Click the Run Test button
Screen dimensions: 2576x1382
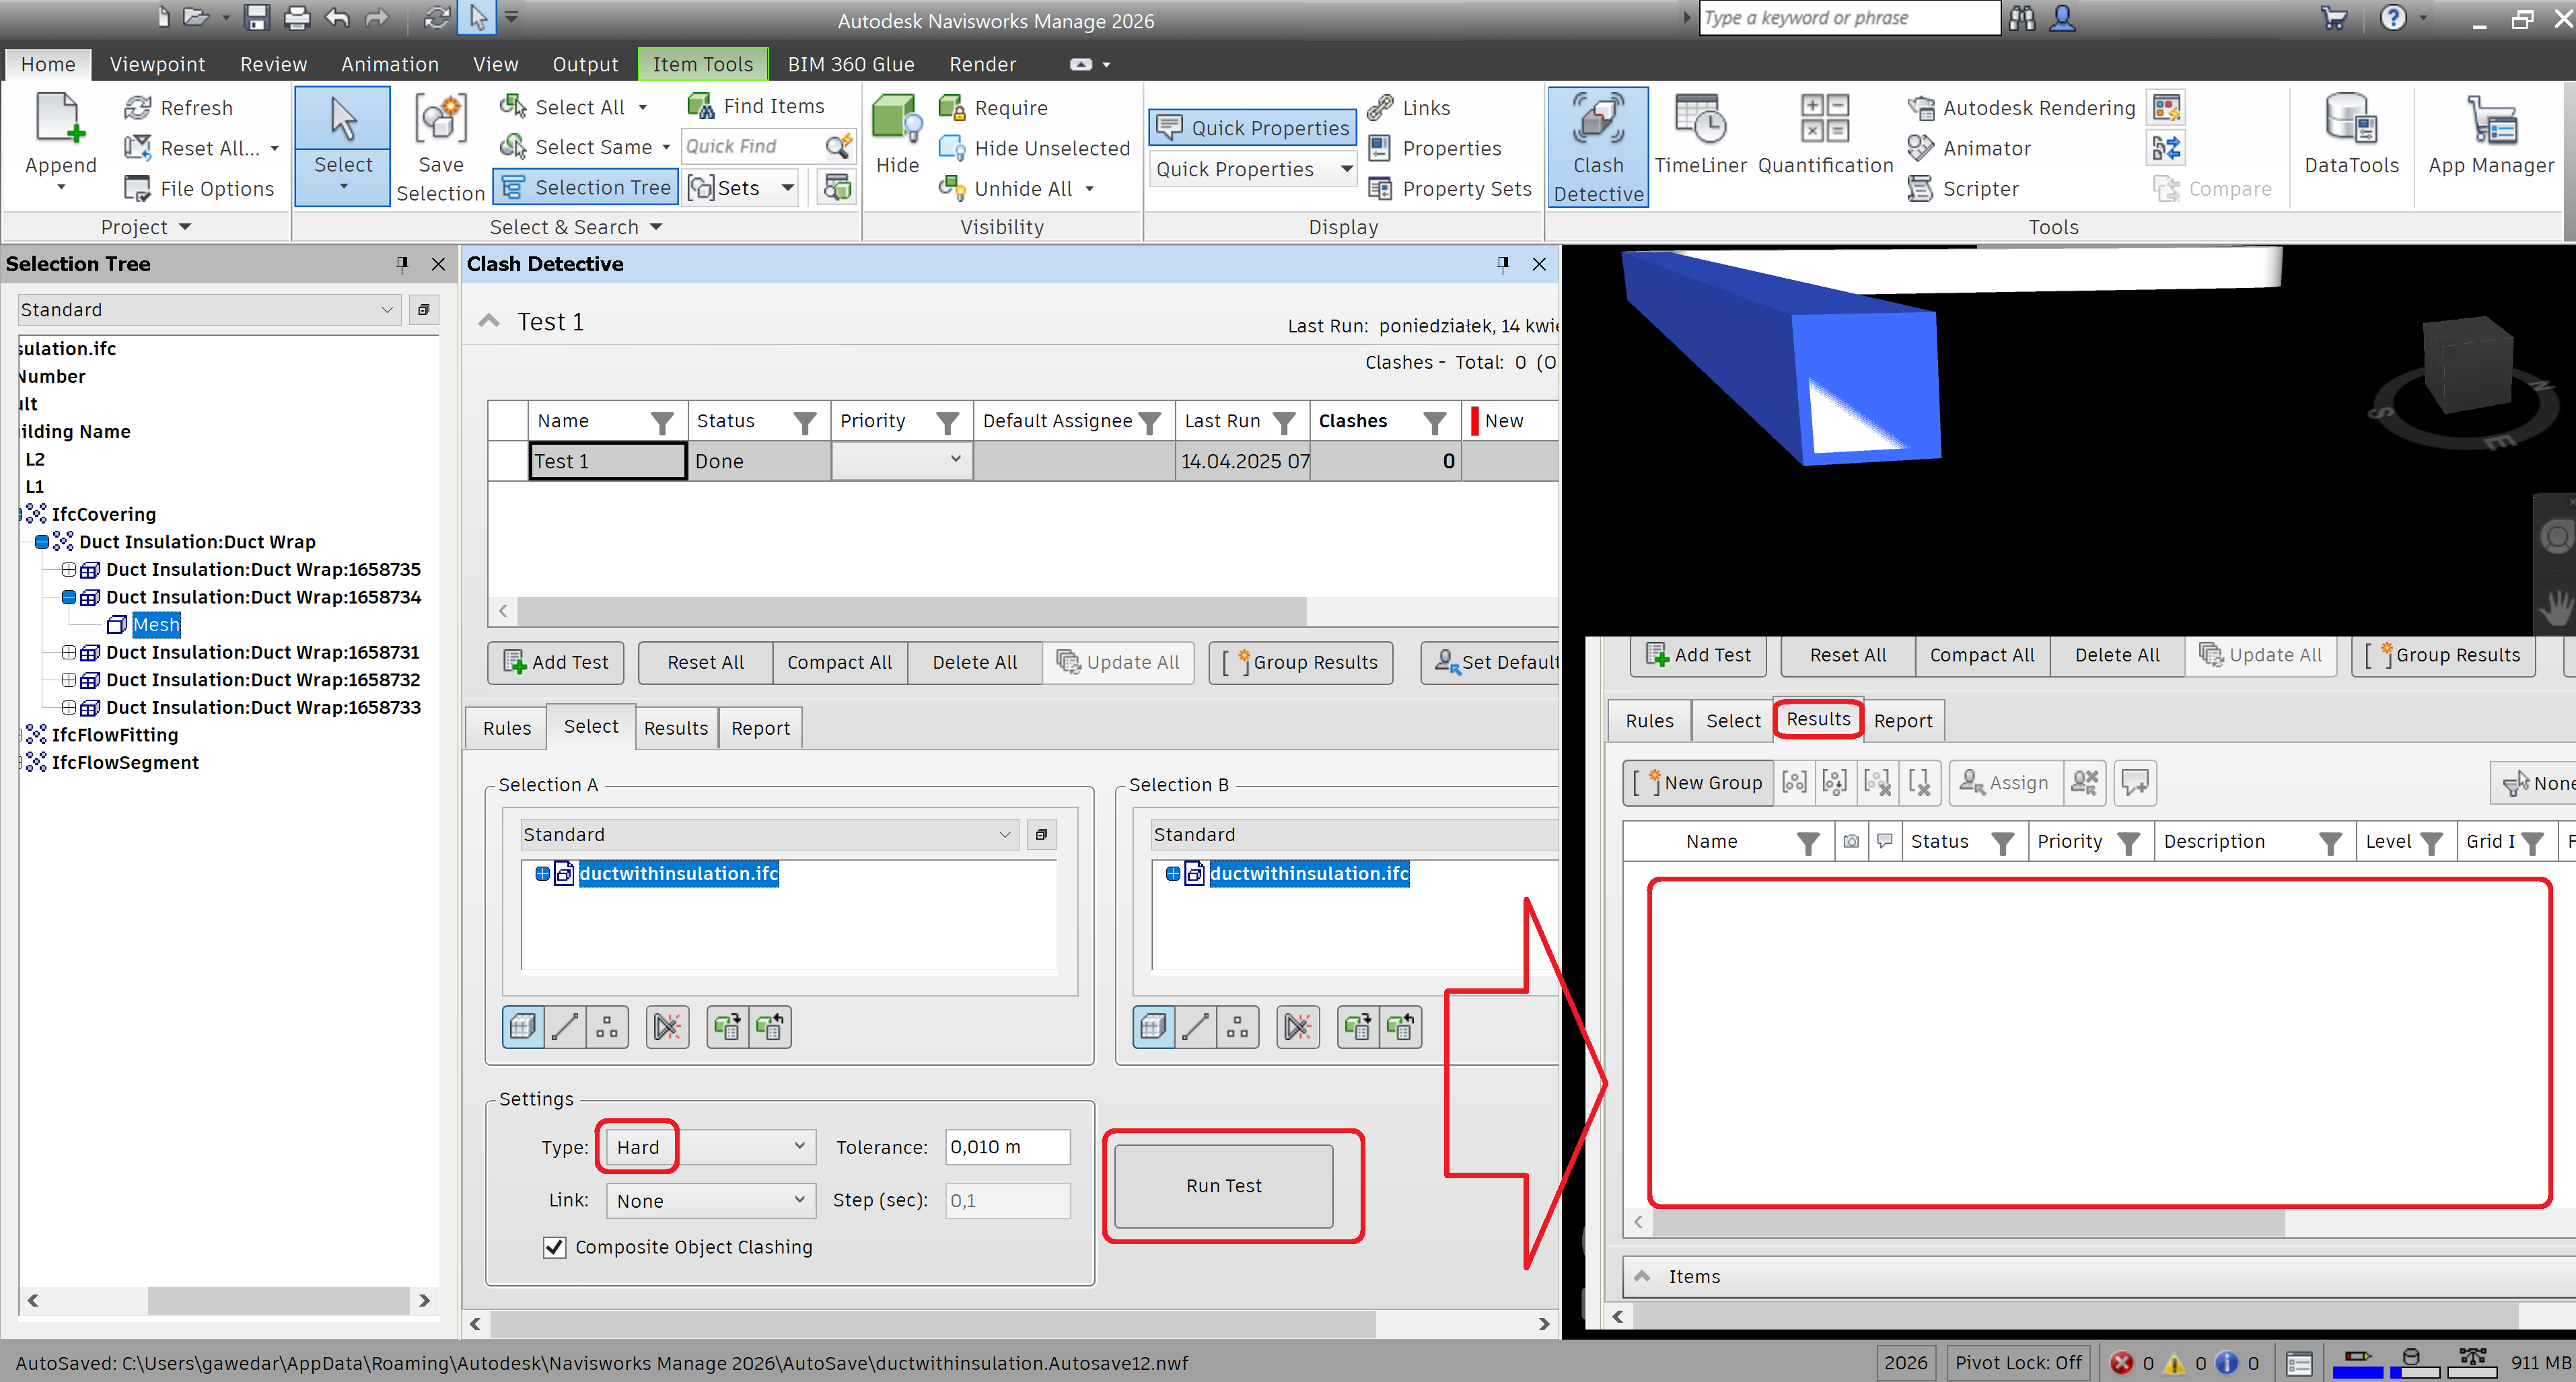[1223, 1186]
